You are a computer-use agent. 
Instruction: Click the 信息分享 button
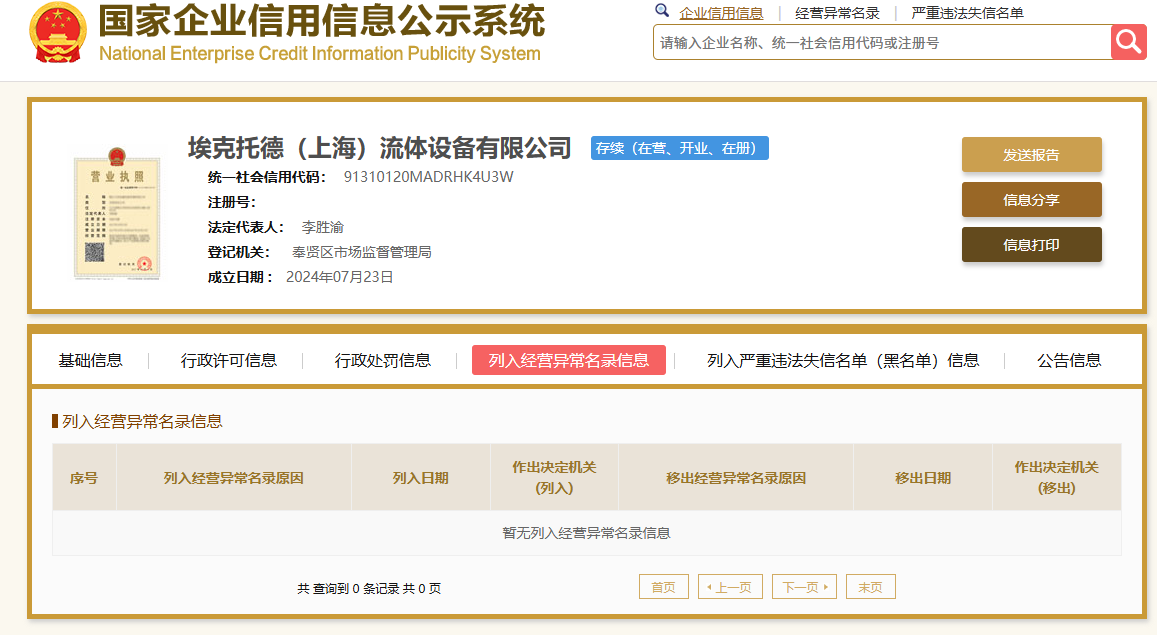(x=1032, y=200)
